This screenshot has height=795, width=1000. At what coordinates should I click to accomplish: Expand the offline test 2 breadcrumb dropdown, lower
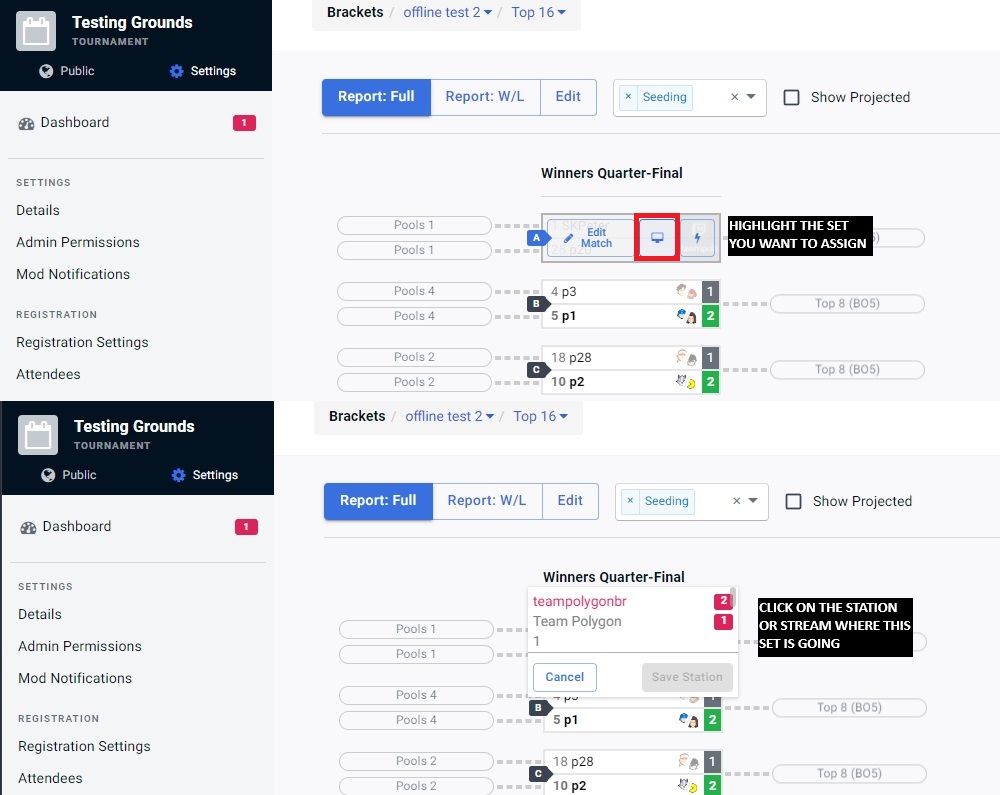[x=450, y=416]
